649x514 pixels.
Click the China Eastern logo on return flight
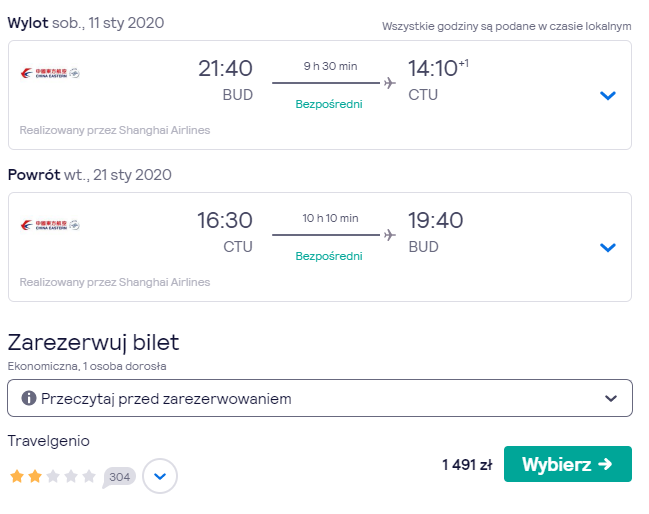[50, 225]
